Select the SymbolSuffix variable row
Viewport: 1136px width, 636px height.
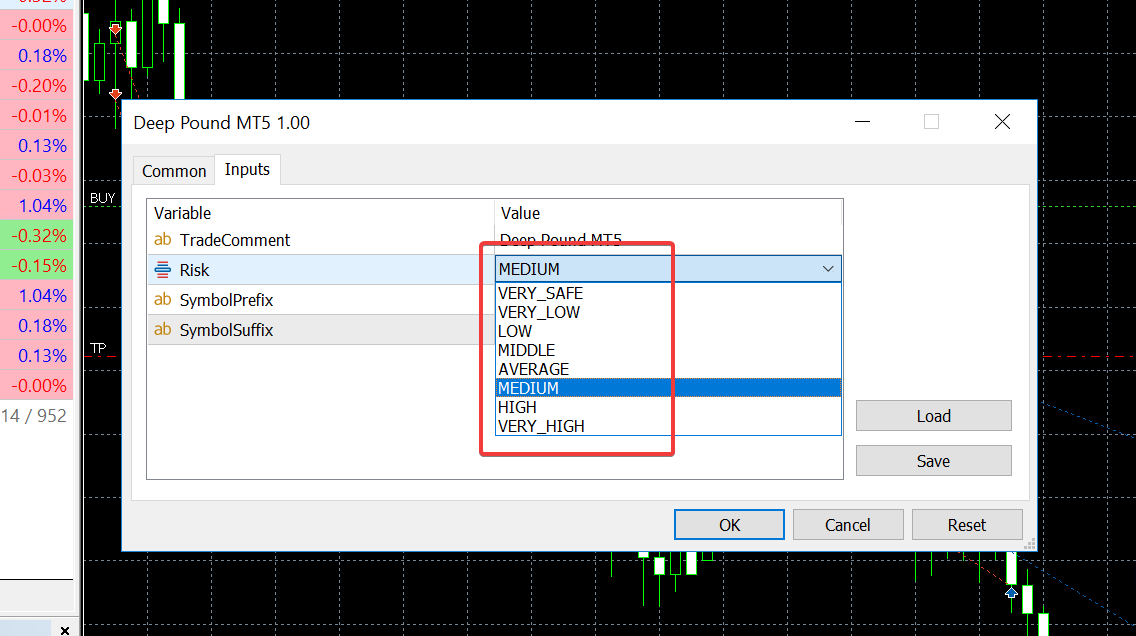coord(321,330)
